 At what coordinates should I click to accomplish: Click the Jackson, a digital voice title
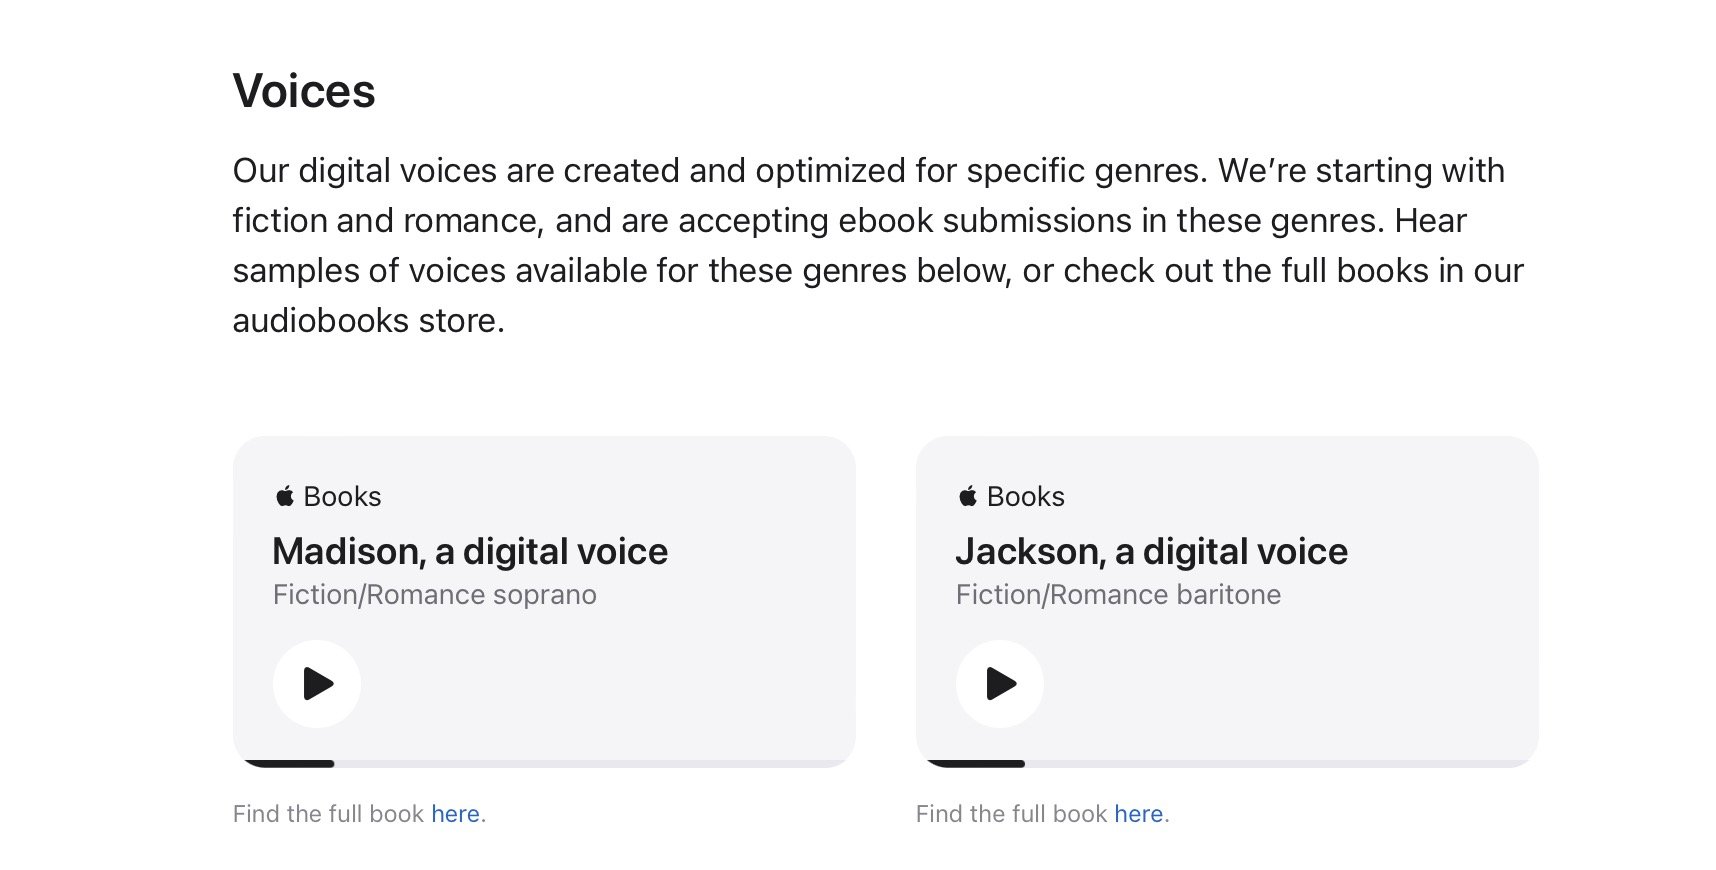[x=1152, y=552]
